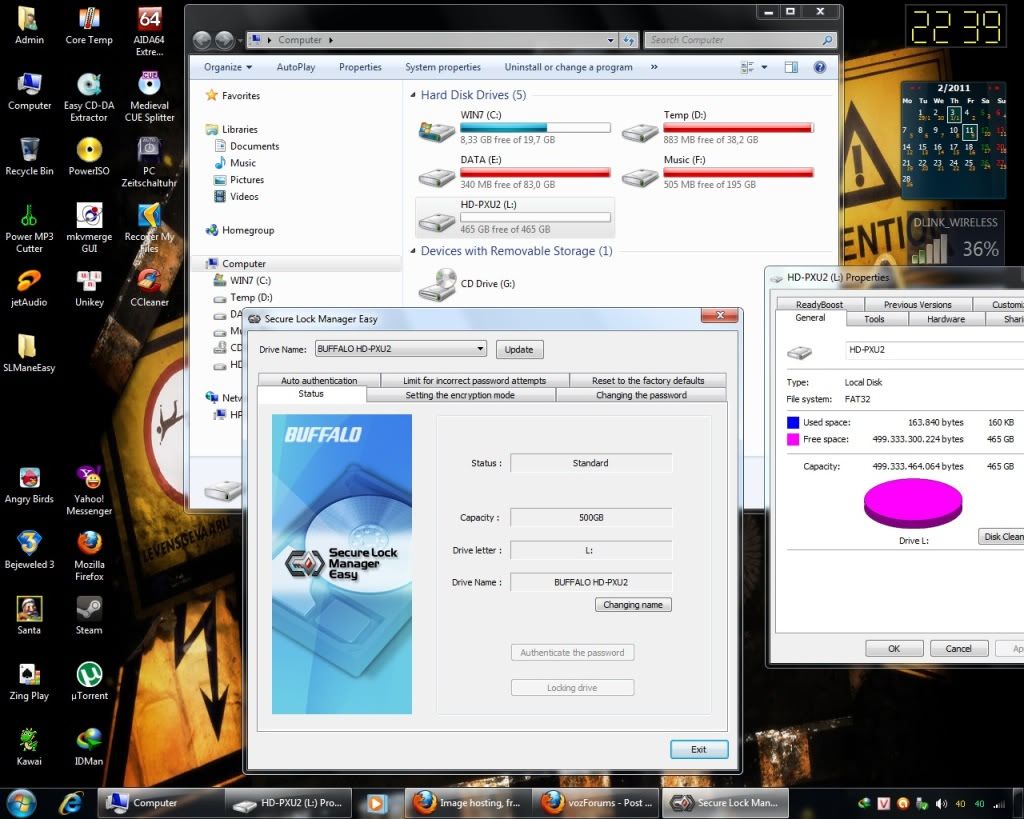Open the Hardware tab in Properties
1024x819 pixels.
[946, 319]
